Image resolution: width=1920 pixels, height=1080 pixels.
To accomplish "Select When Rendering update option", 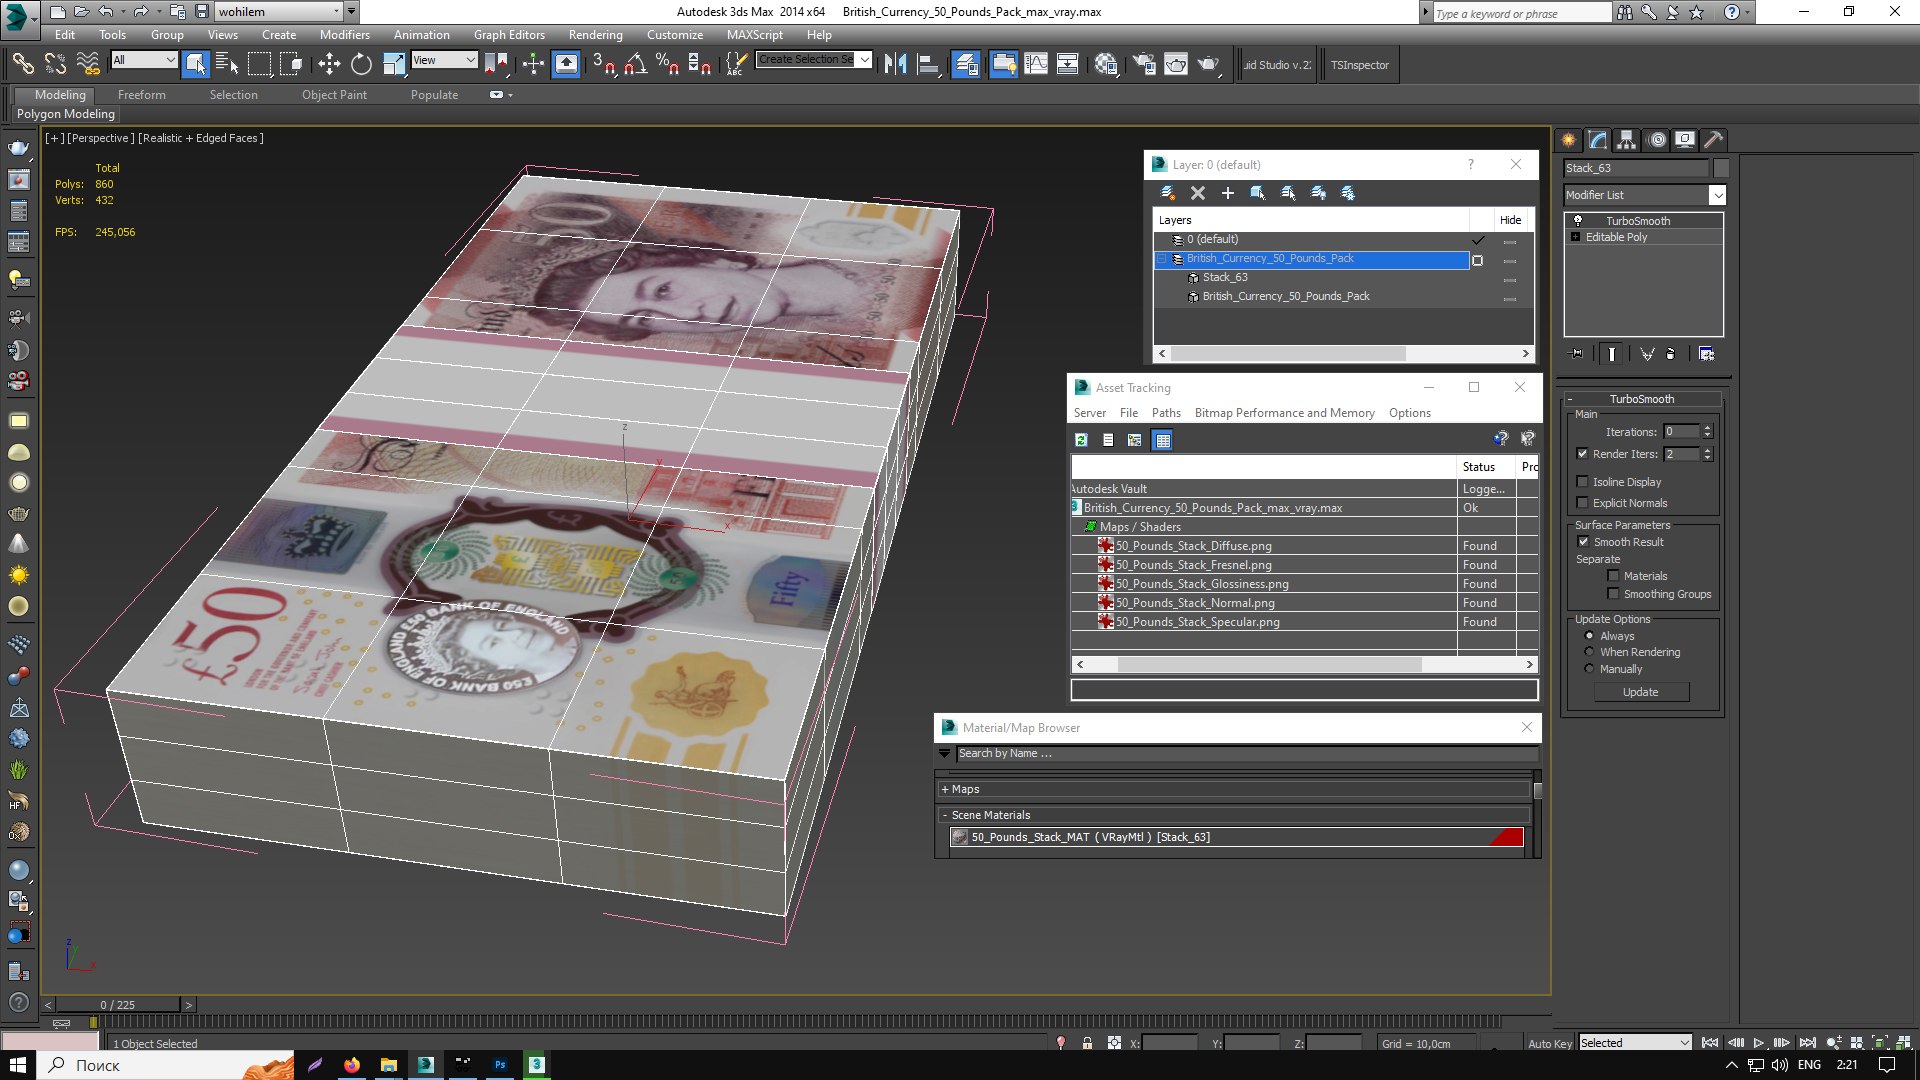I will [x=1589, y=652].
